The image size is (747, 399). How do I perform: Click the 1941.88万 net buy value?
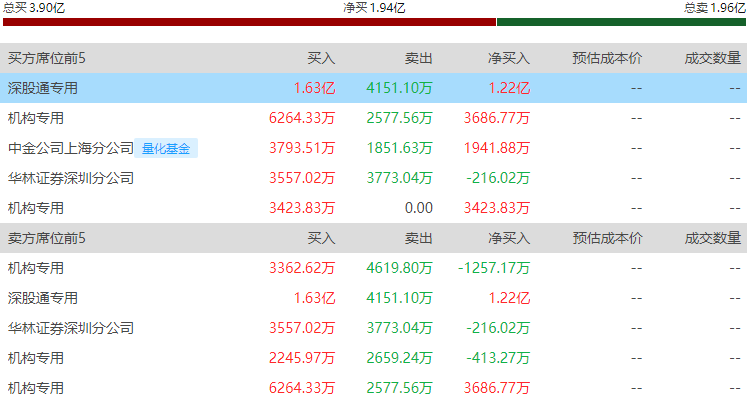click(497, 148)
